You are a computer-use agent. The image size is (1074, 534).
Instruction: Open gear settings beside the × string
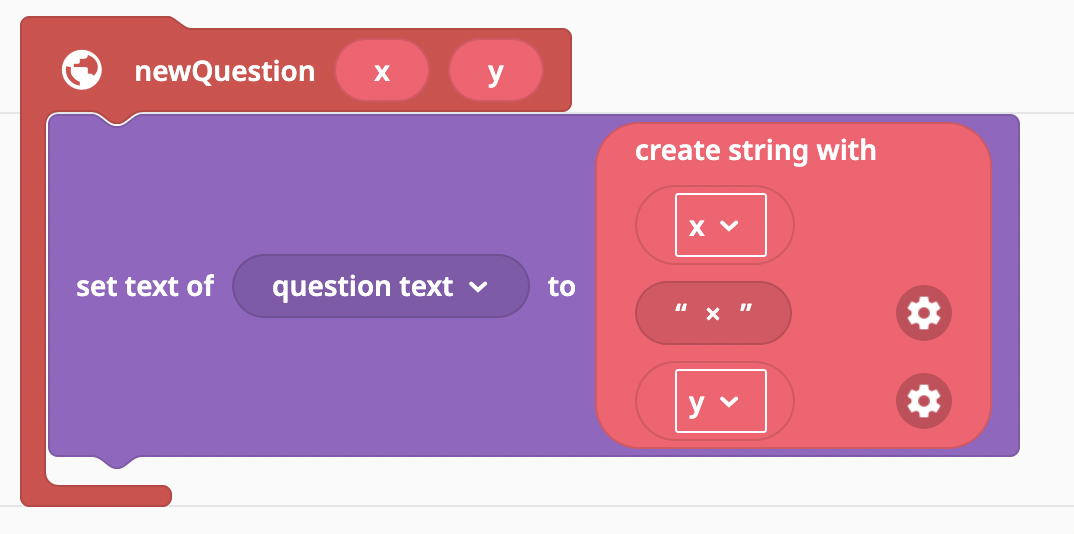coord(923,313)
